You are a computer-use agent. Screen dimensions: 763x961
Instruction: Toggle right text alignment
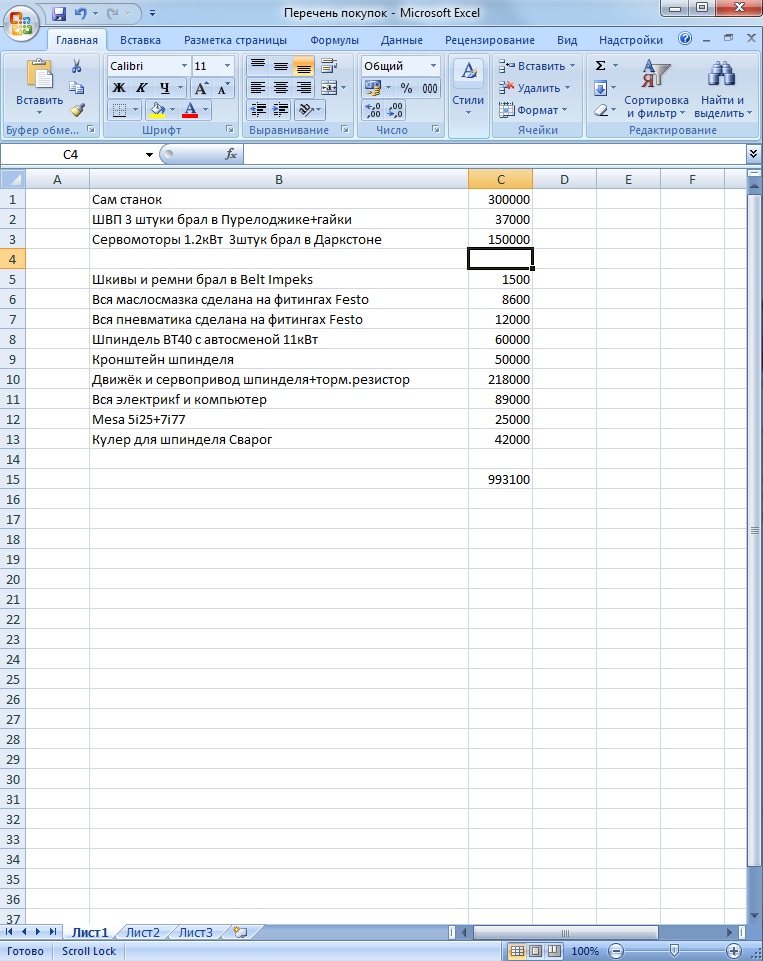303,88
